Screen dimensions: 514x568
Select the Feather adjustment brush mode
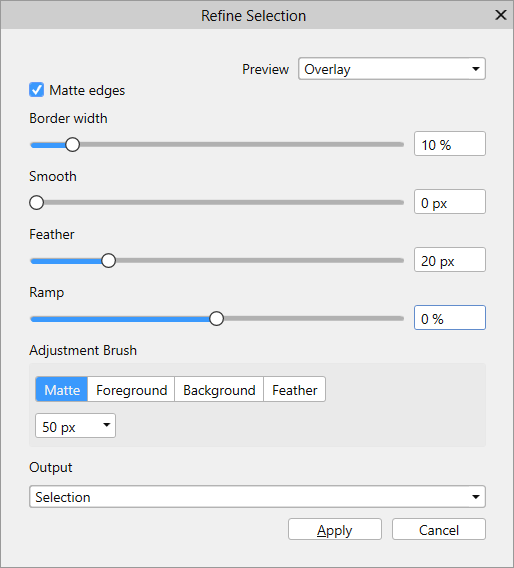point(294,389)
